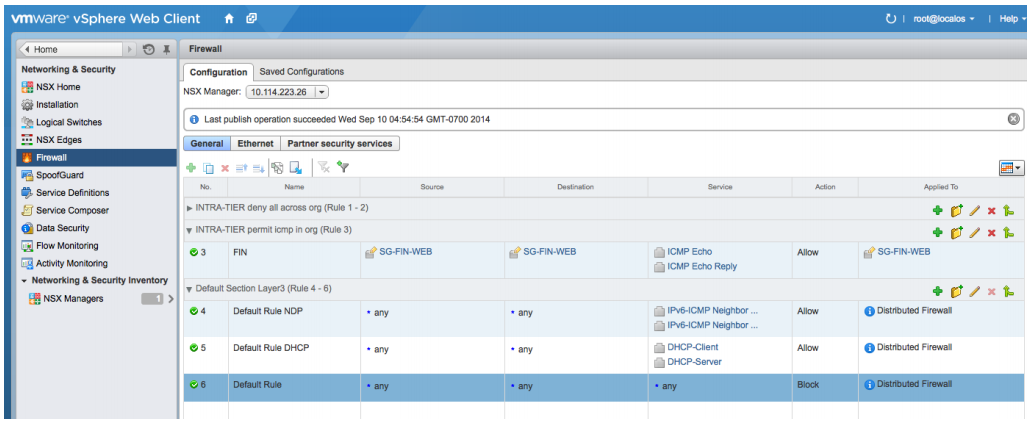
Task: Click the Default Section Layer3 green arrow icon
Action: [x=1008, y=291]
